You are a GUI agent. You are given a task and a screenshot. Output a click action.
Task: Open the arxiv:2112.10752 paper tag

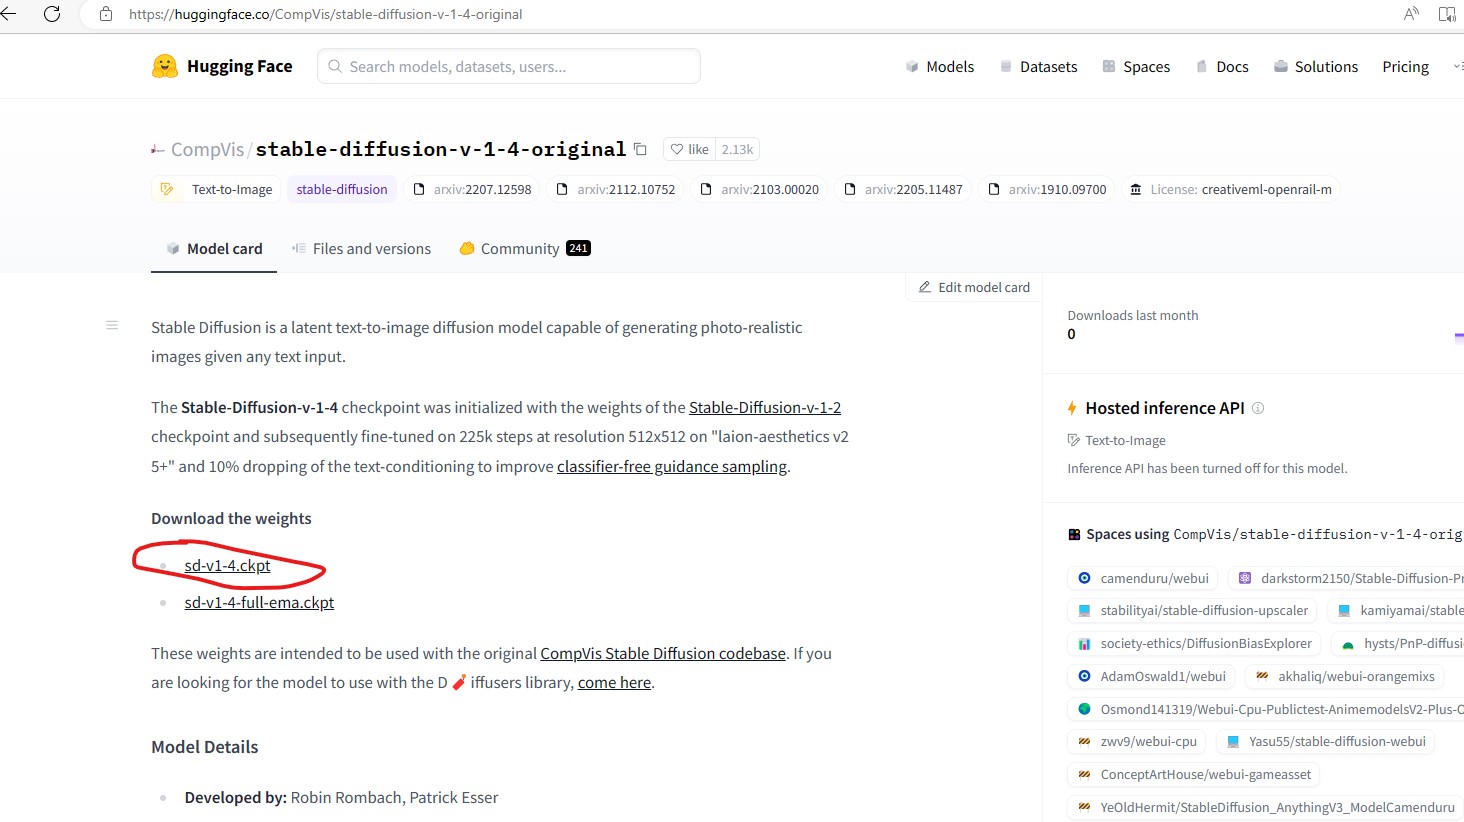click(x=615, y=189)
